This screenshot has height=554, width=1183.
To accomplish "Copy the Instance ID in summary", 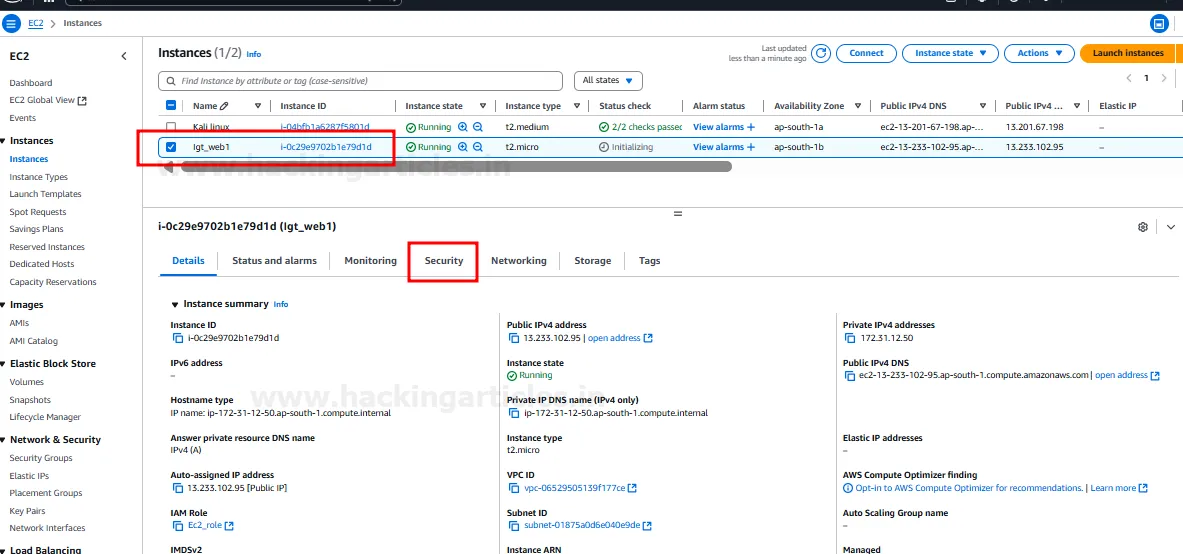I will [177, 338].
